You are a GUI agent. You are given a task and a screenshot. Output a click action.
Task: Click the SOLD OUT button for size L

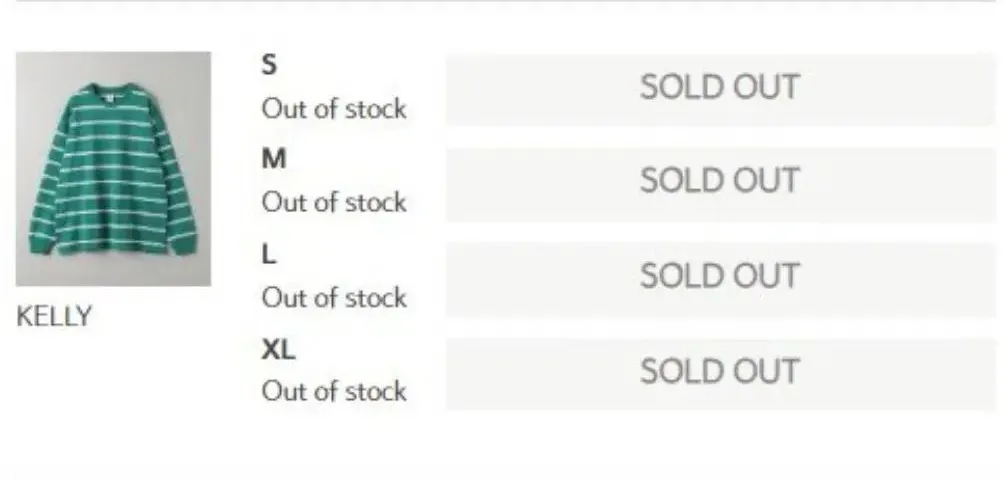pyautogui.click(x=719, y=278)
